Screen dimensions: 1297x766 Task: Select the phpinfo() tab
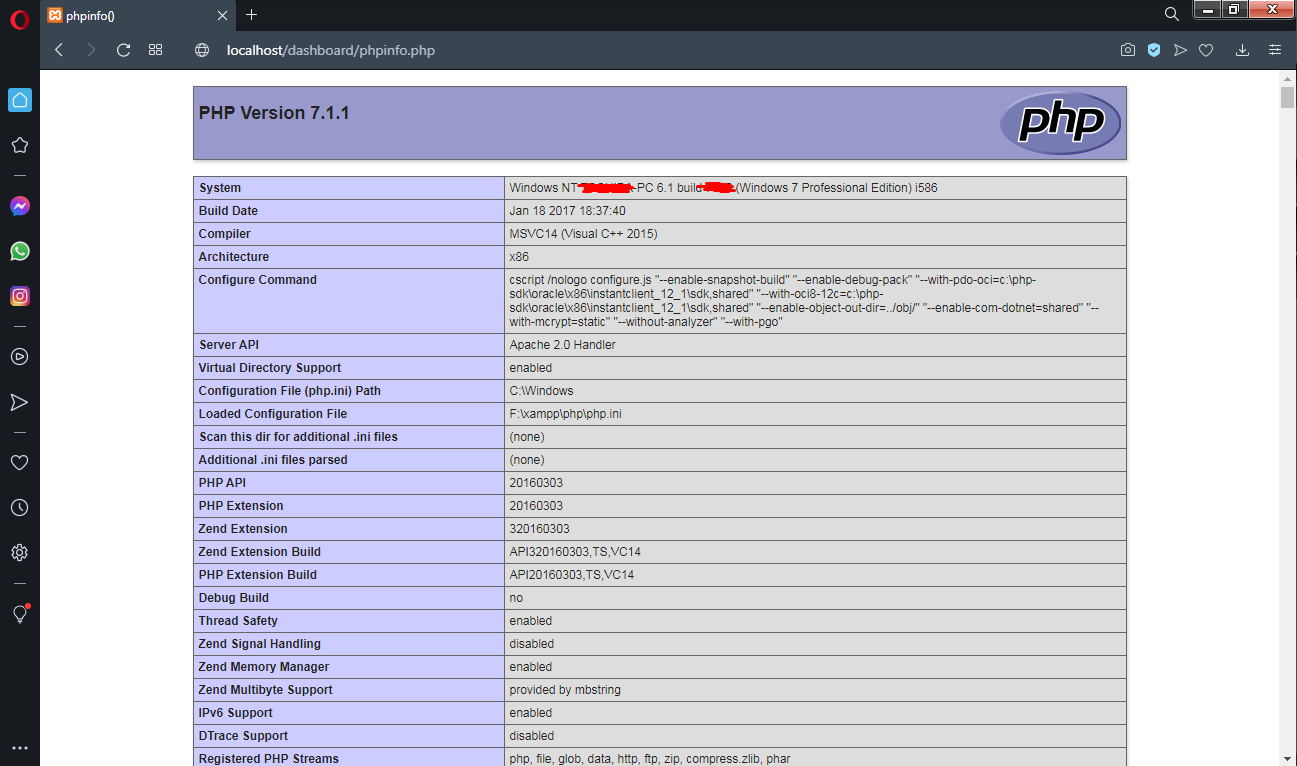click(x=138, y=15)
